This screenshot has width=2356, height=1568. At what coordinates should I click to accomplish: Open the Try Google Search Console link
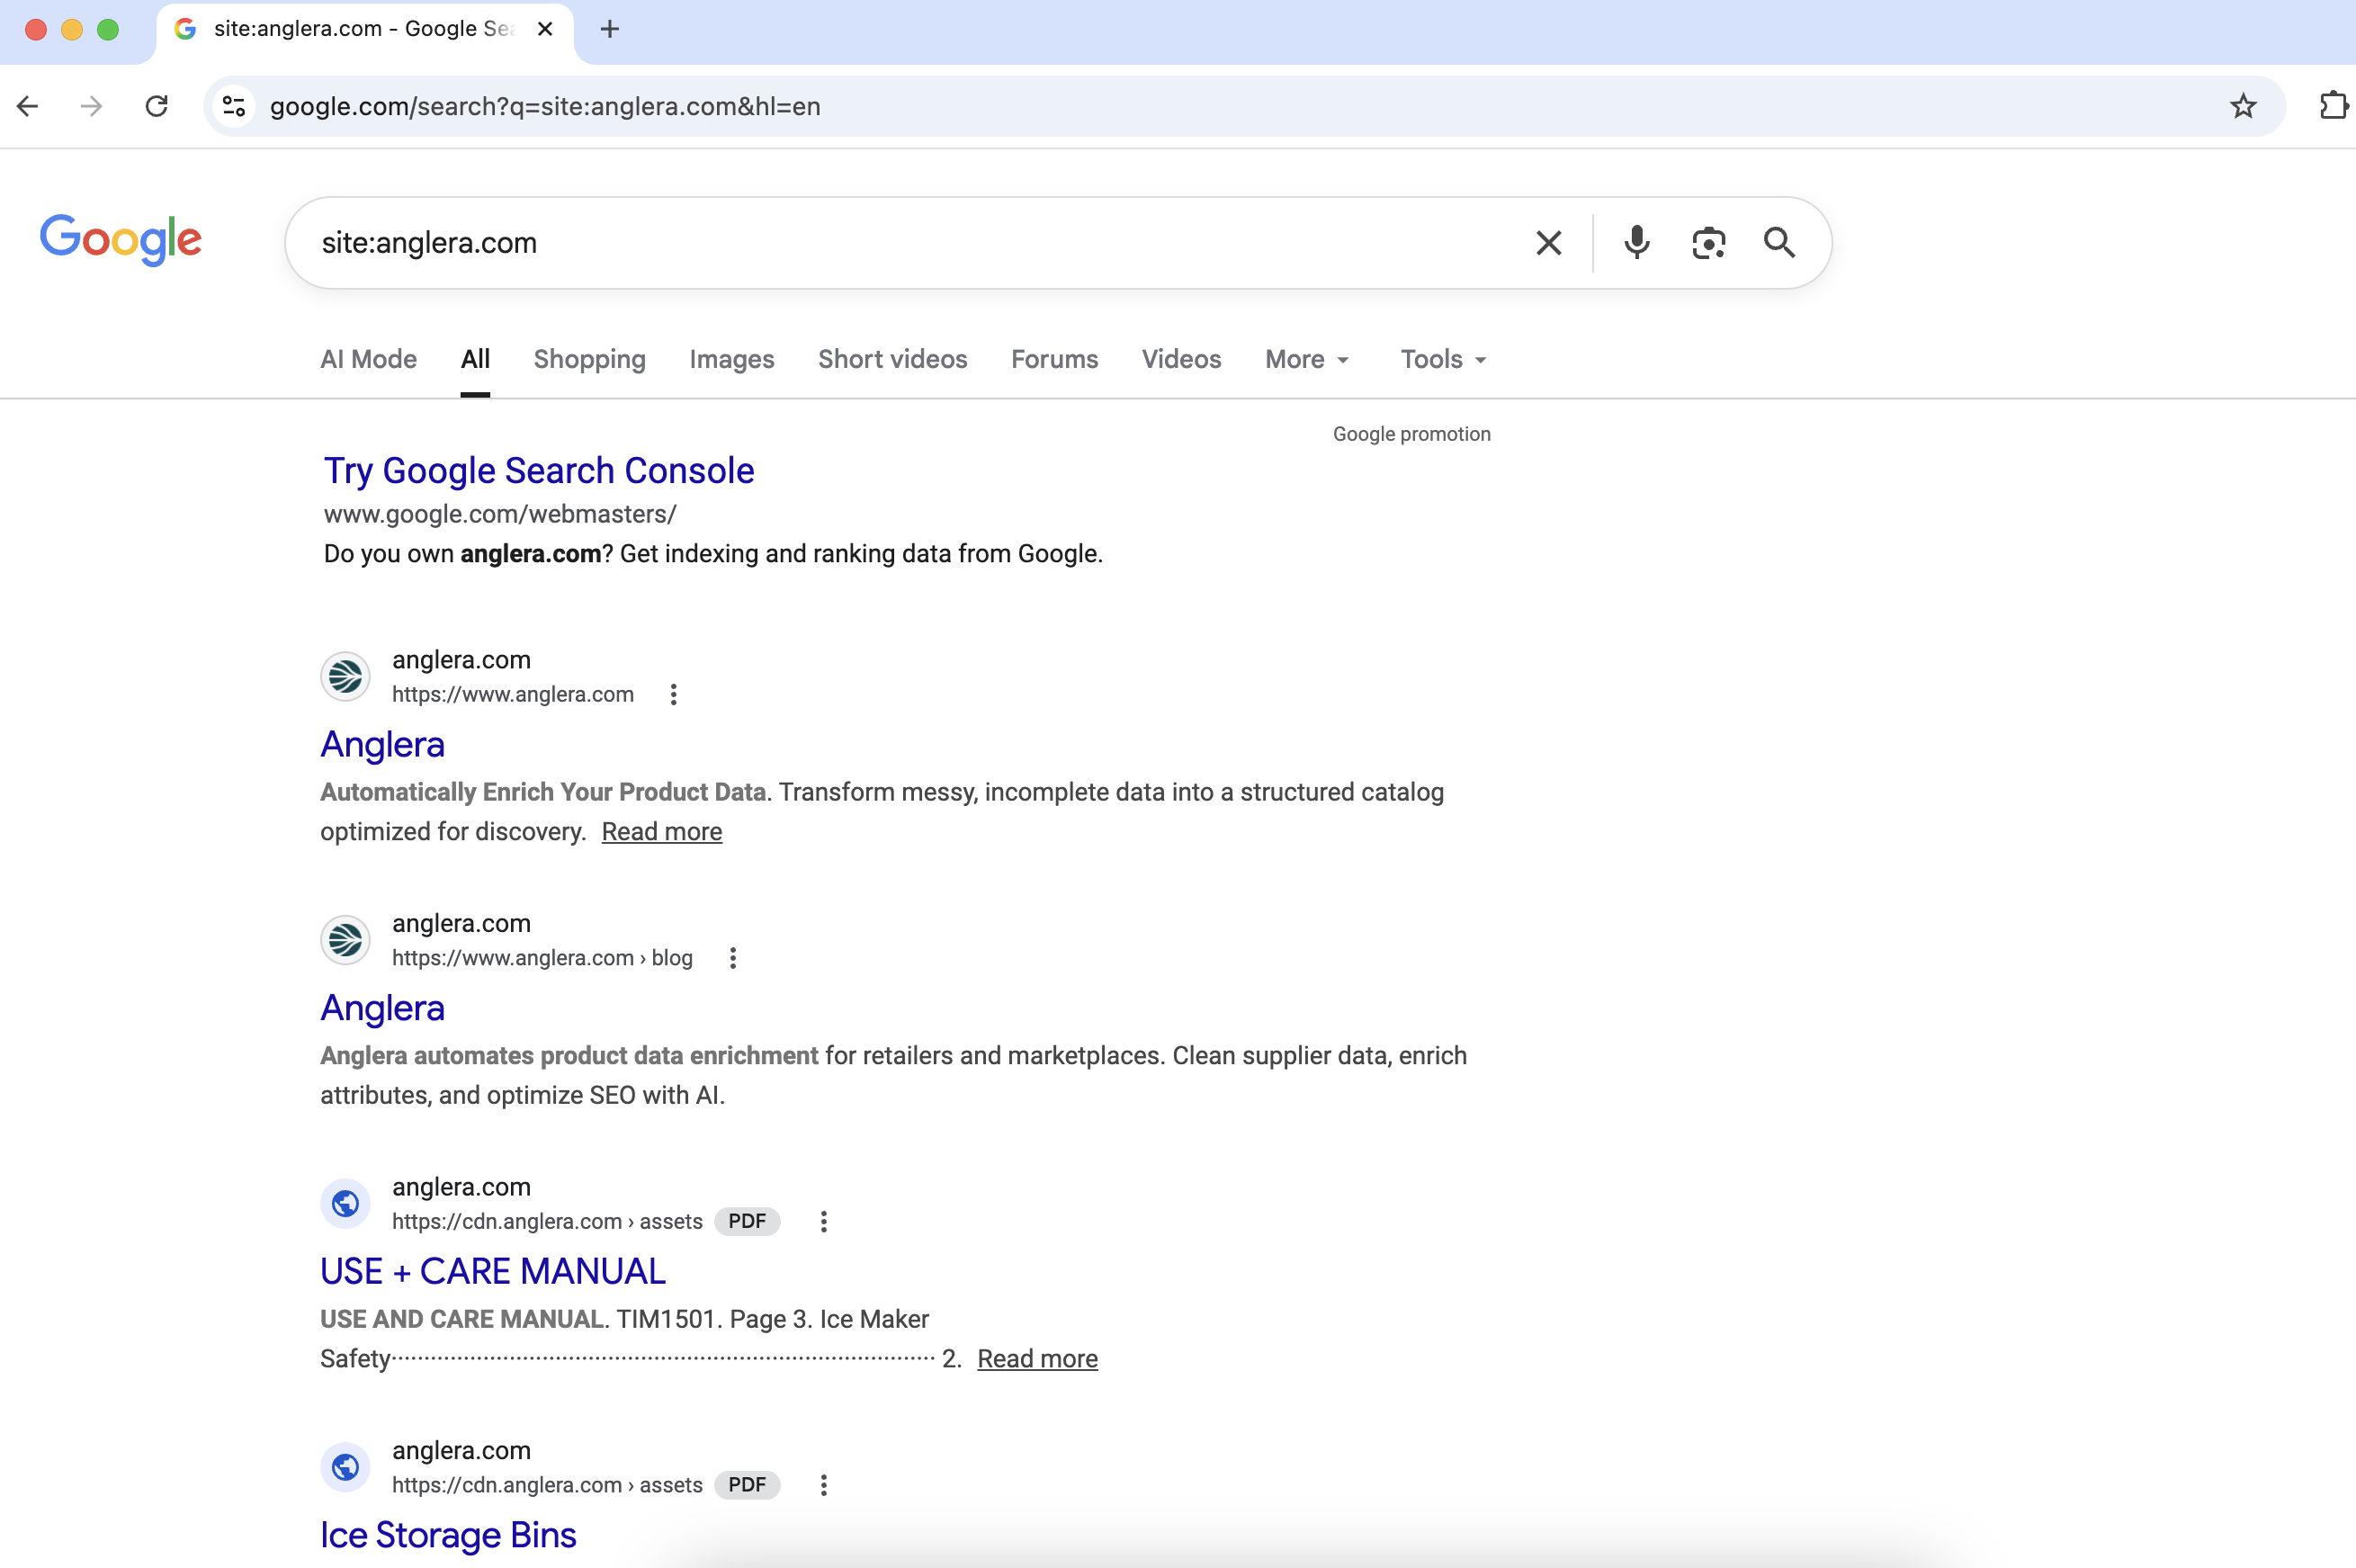538,470
